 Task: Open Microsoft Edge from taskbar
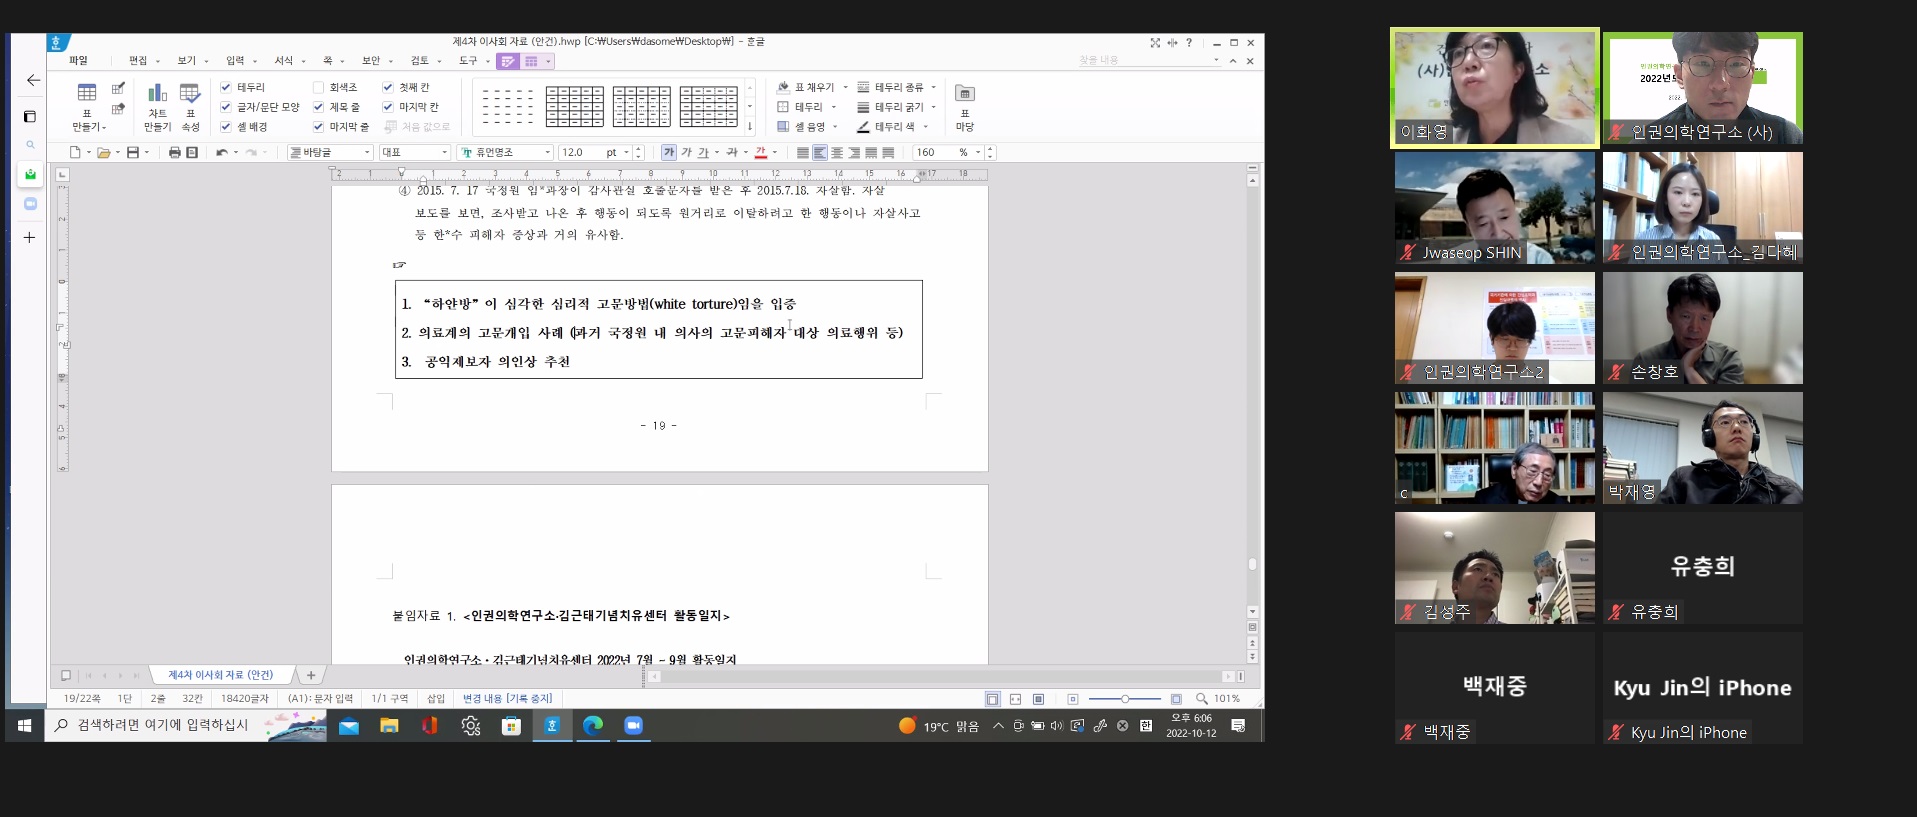coord(593,725)
